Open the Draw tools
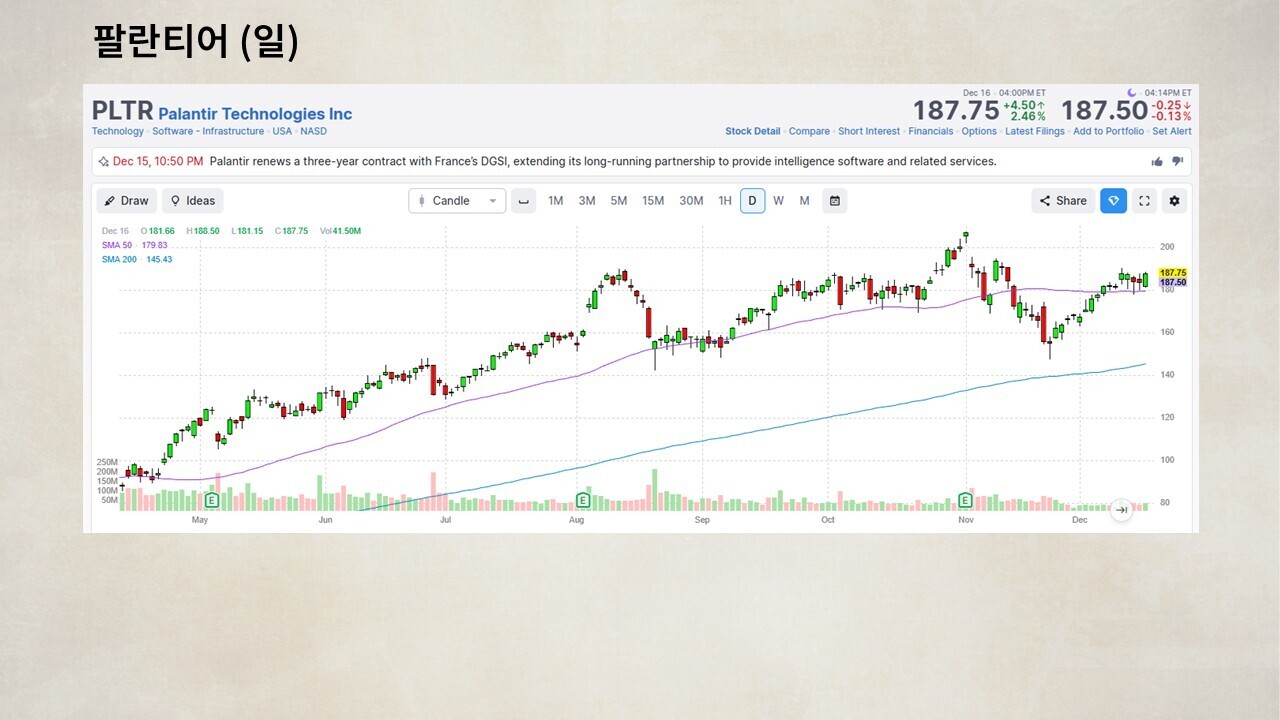Viewport: 1280px width, 720px height. tap(127, 201)
